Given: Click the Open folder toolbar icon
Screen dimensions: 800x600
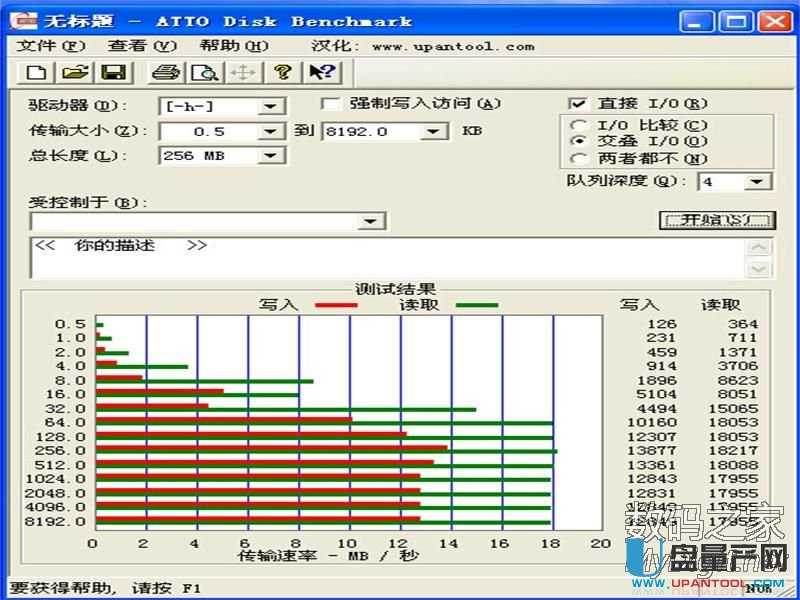Looking at the screenshot, I should 74,72.
